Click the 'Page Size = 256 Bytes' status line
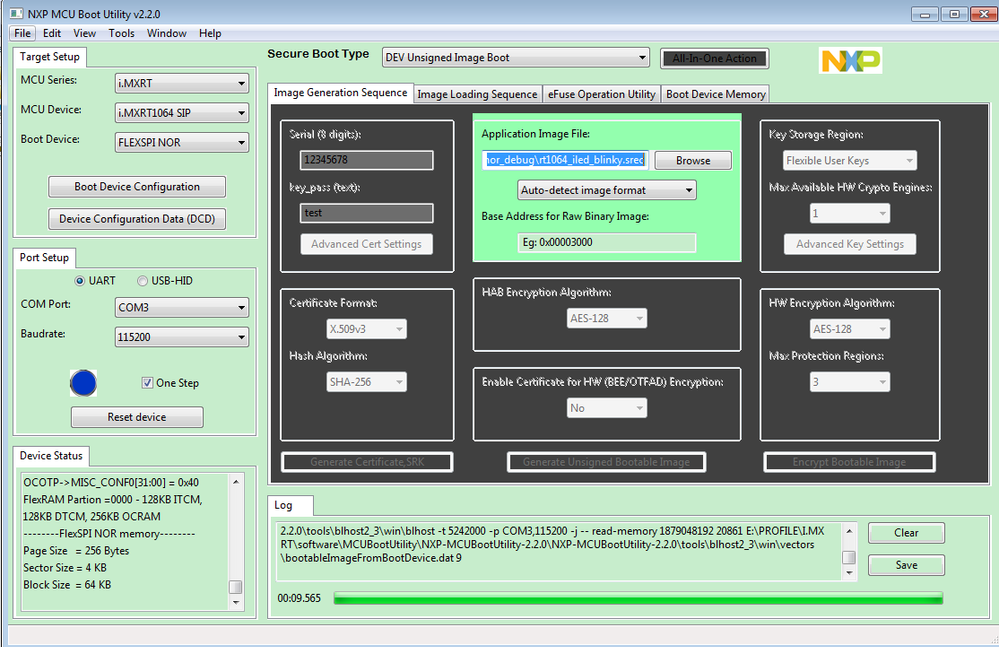The width and height of the screenshot is (999, 647). coord(76,551)
